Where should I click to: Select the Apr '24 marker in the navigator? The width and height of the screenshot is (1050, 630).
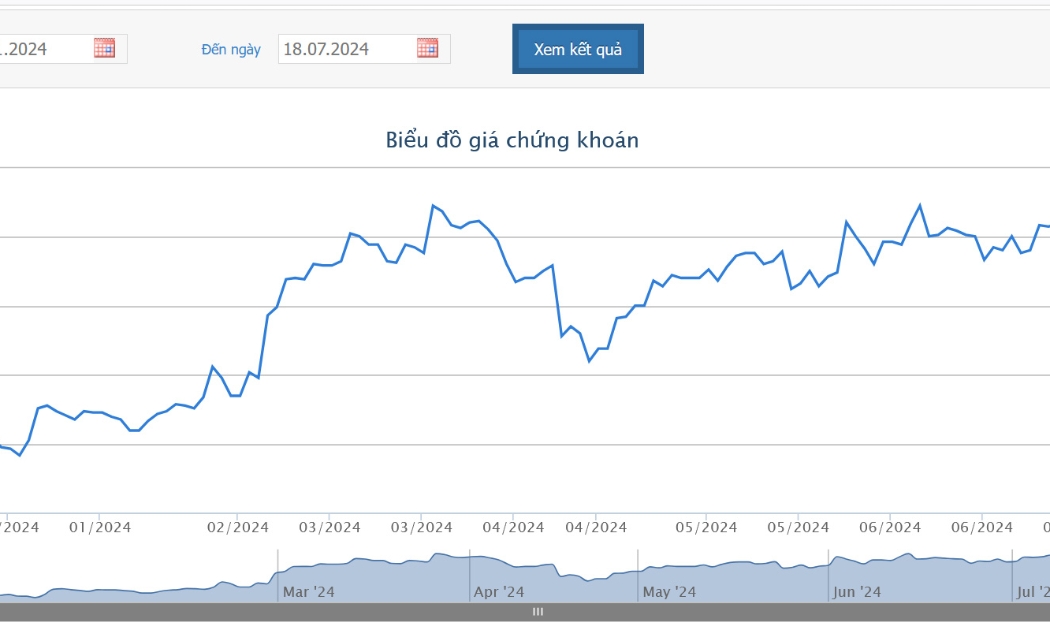click(x=499, y=592)
